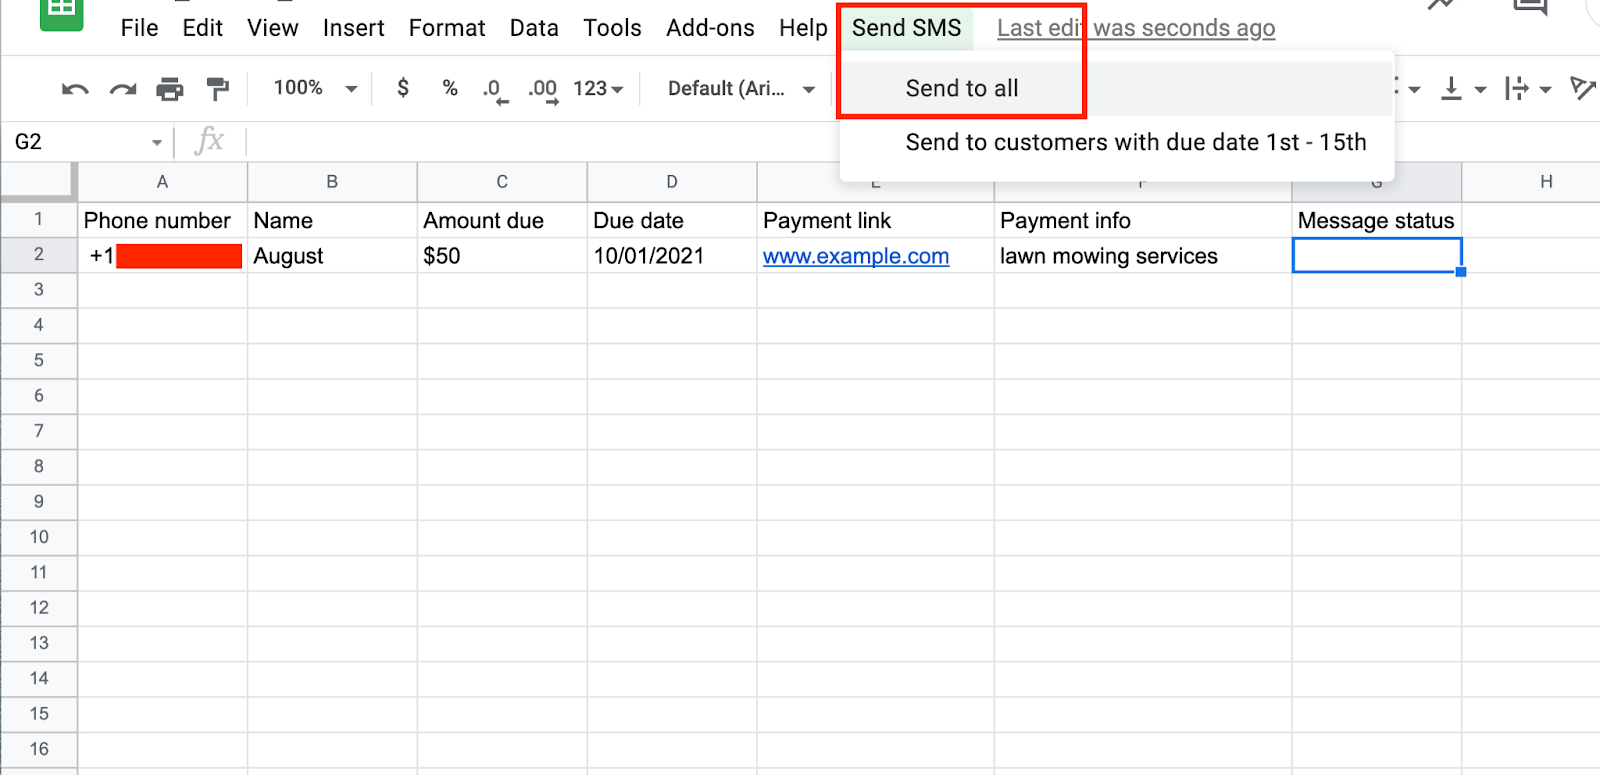Apply percent format icon
Screen dimensions: 1600x775
(450, 88)
